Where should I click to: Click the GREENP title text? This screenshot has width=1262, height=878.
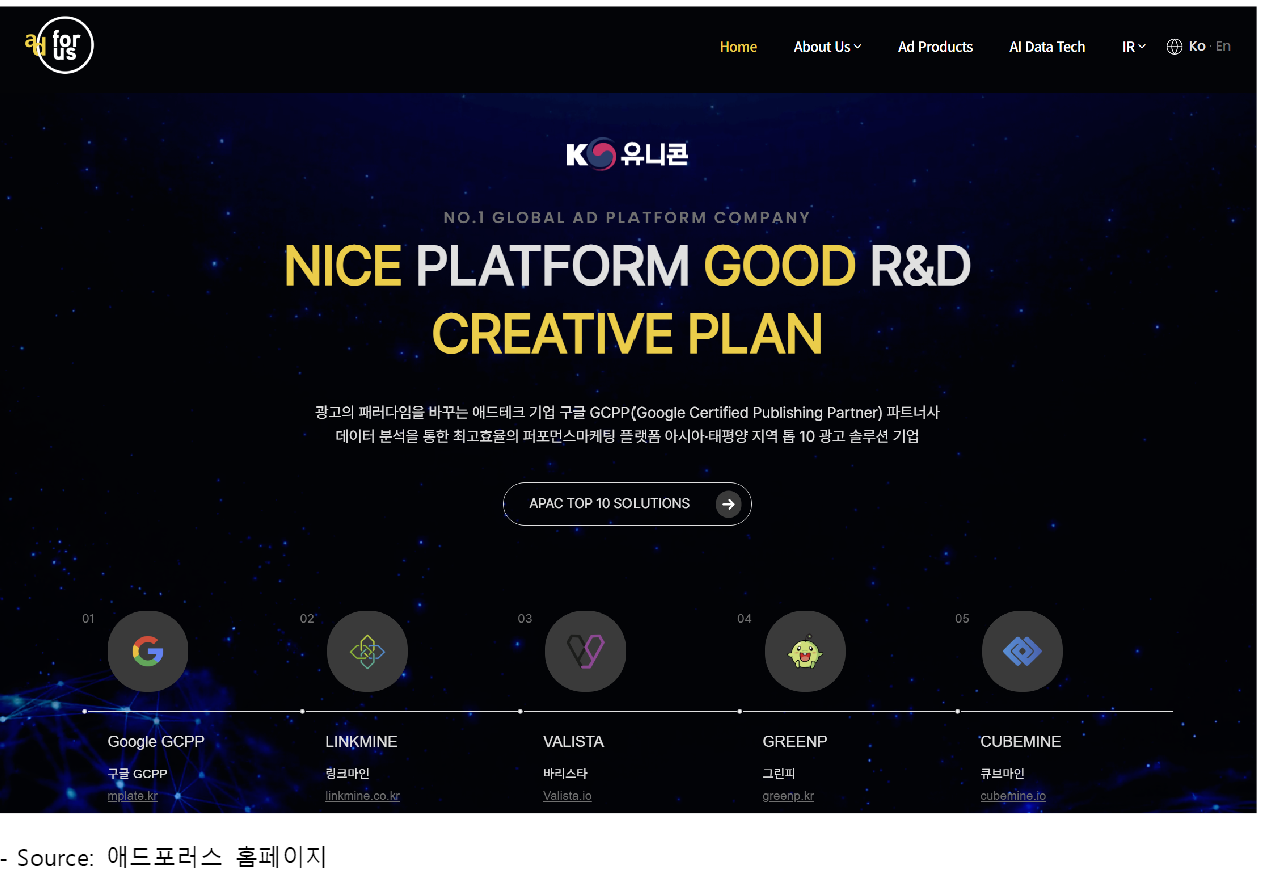[x=795, y=742]
